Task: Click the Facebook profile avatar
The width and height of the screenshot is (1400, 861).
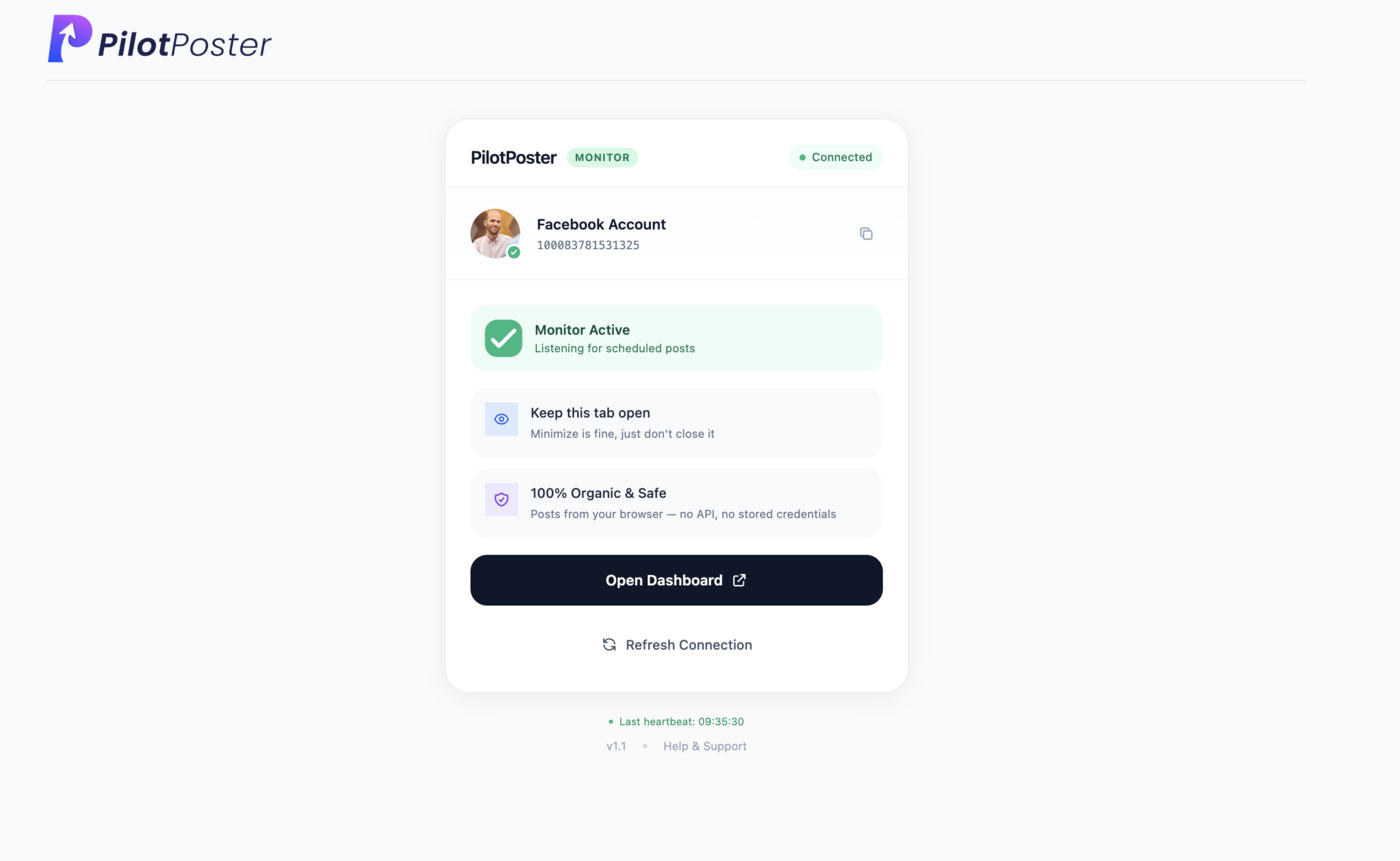Action: tap(496, 234)
